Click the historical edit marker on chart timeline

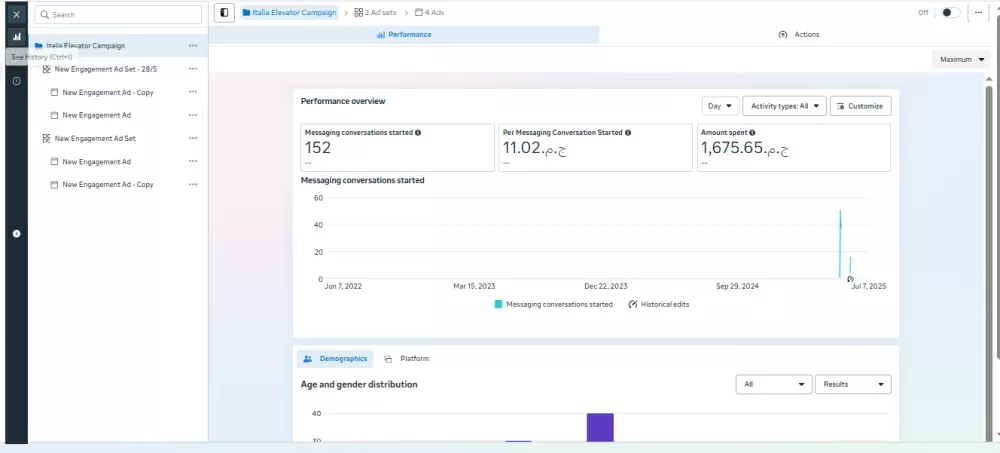click(x=850, y=279)
